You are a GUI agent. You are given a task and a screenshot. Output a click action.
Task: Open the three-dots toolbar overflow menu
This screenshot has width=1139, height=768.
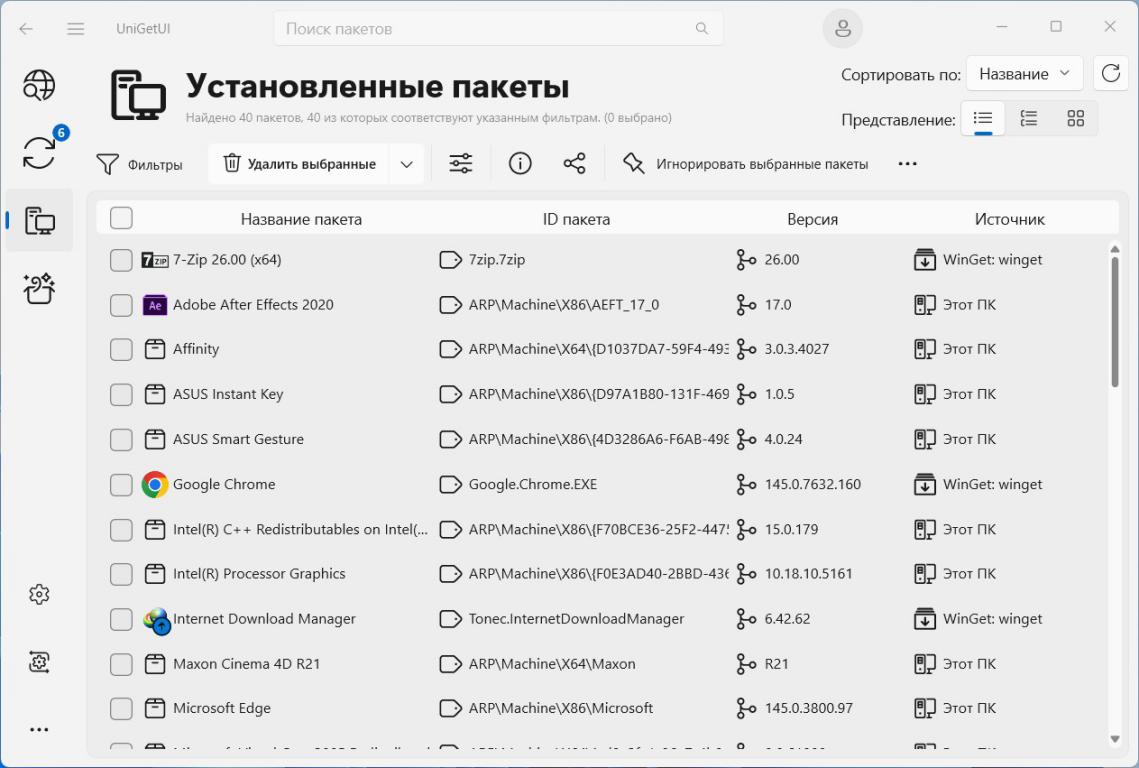(907, 164)
